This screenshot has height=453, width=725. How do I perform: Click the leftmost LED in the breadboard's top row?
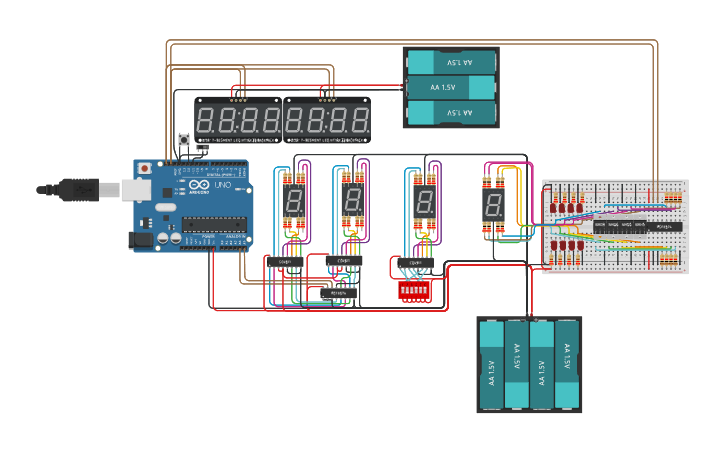coord(553,208)
